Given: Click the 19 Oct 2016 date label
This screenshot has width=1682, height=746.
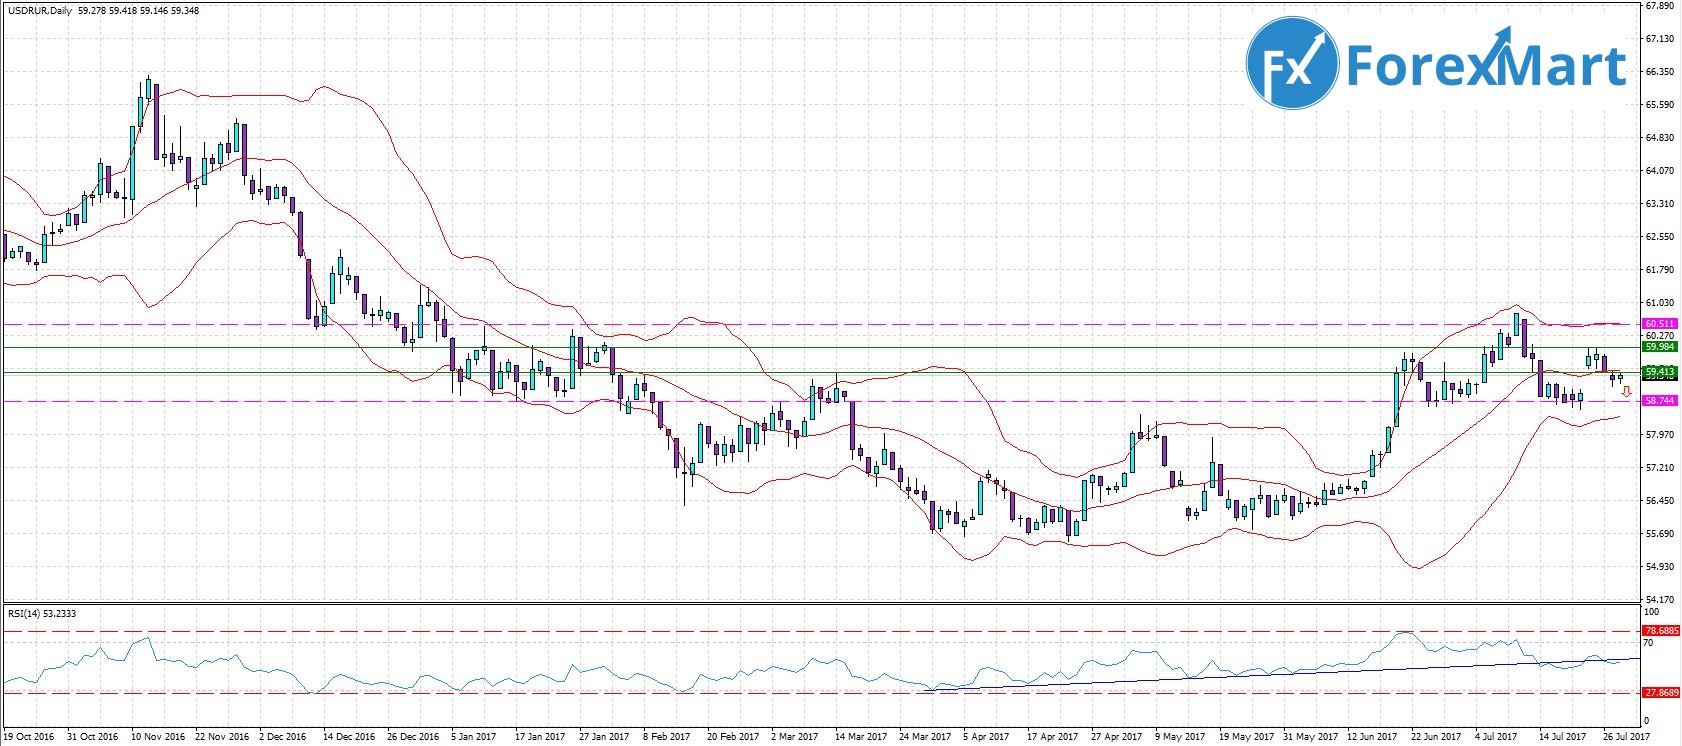Looking at the screenshot, I should tap(28, 737).
